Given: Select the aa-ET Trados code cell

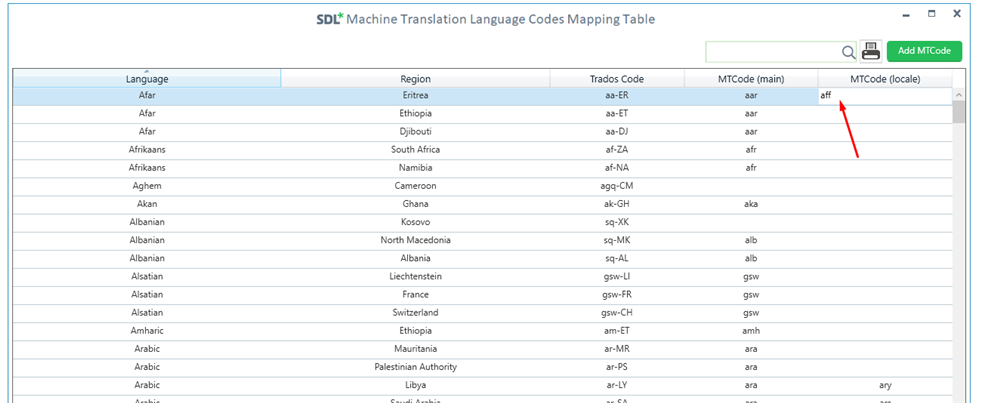Looking at the screenshot, I should (617, 114).
